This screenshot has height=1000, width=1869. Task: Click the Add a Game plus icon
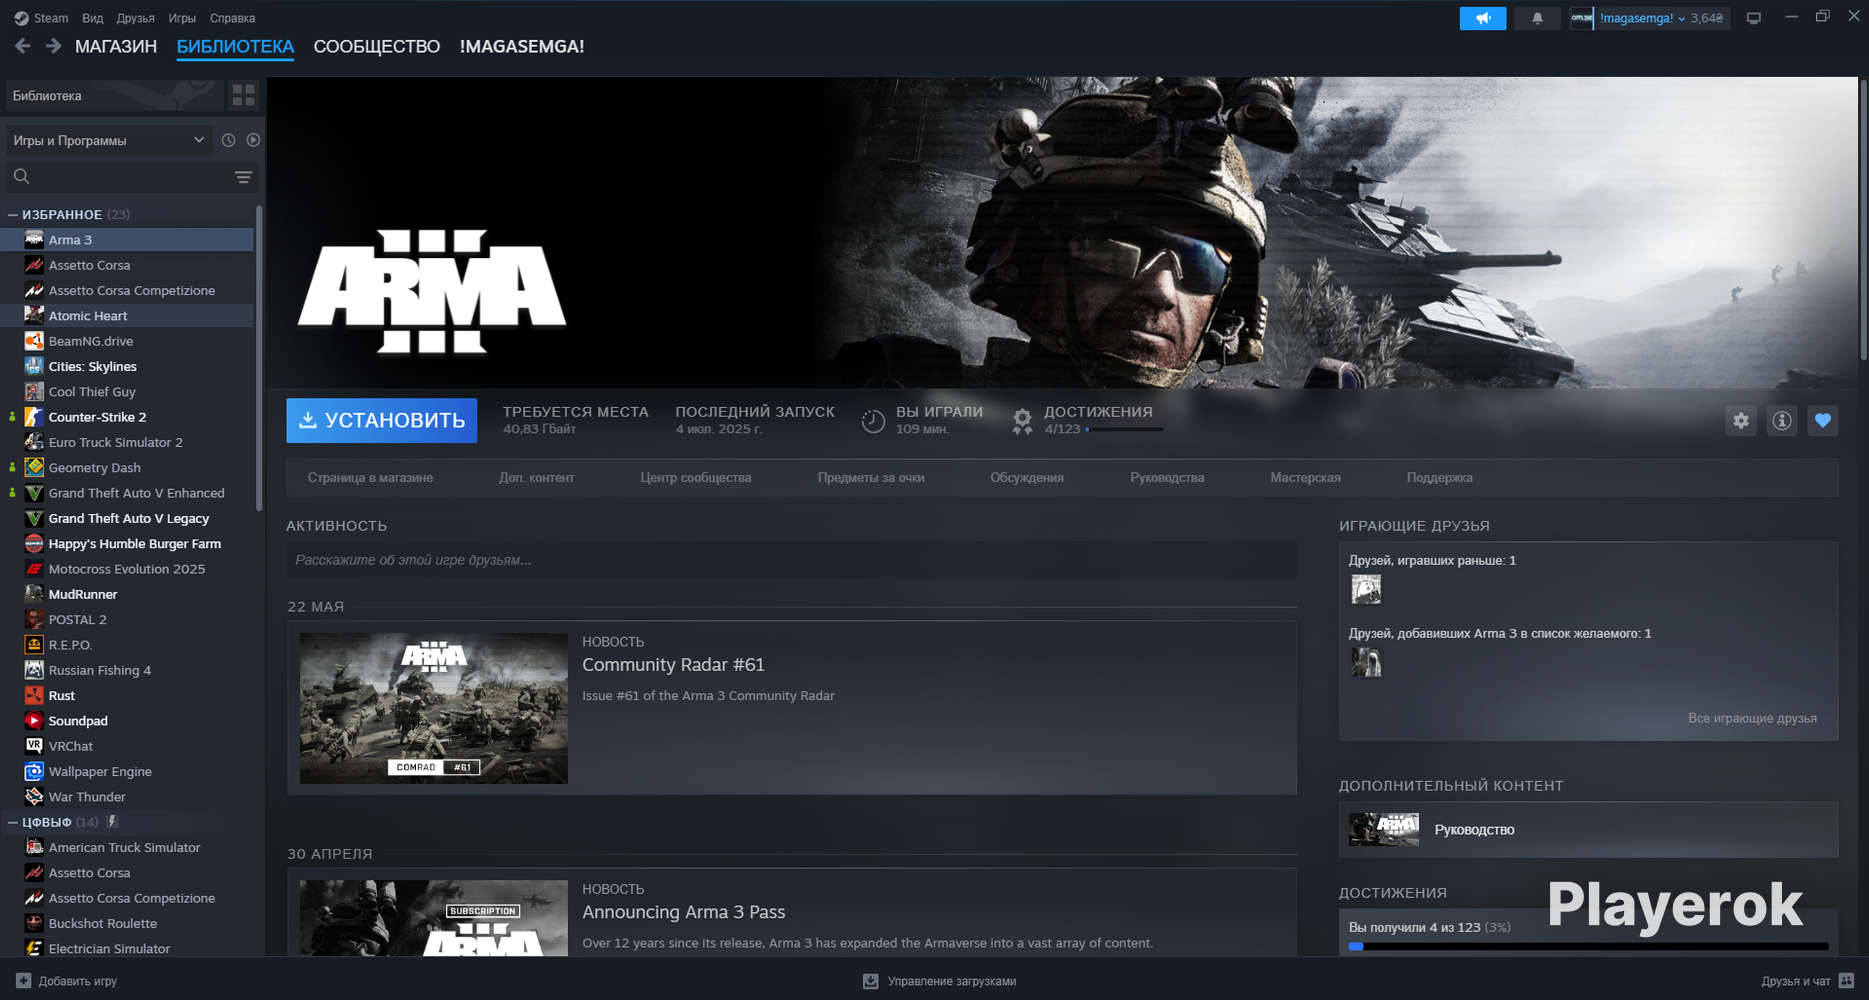24,981
